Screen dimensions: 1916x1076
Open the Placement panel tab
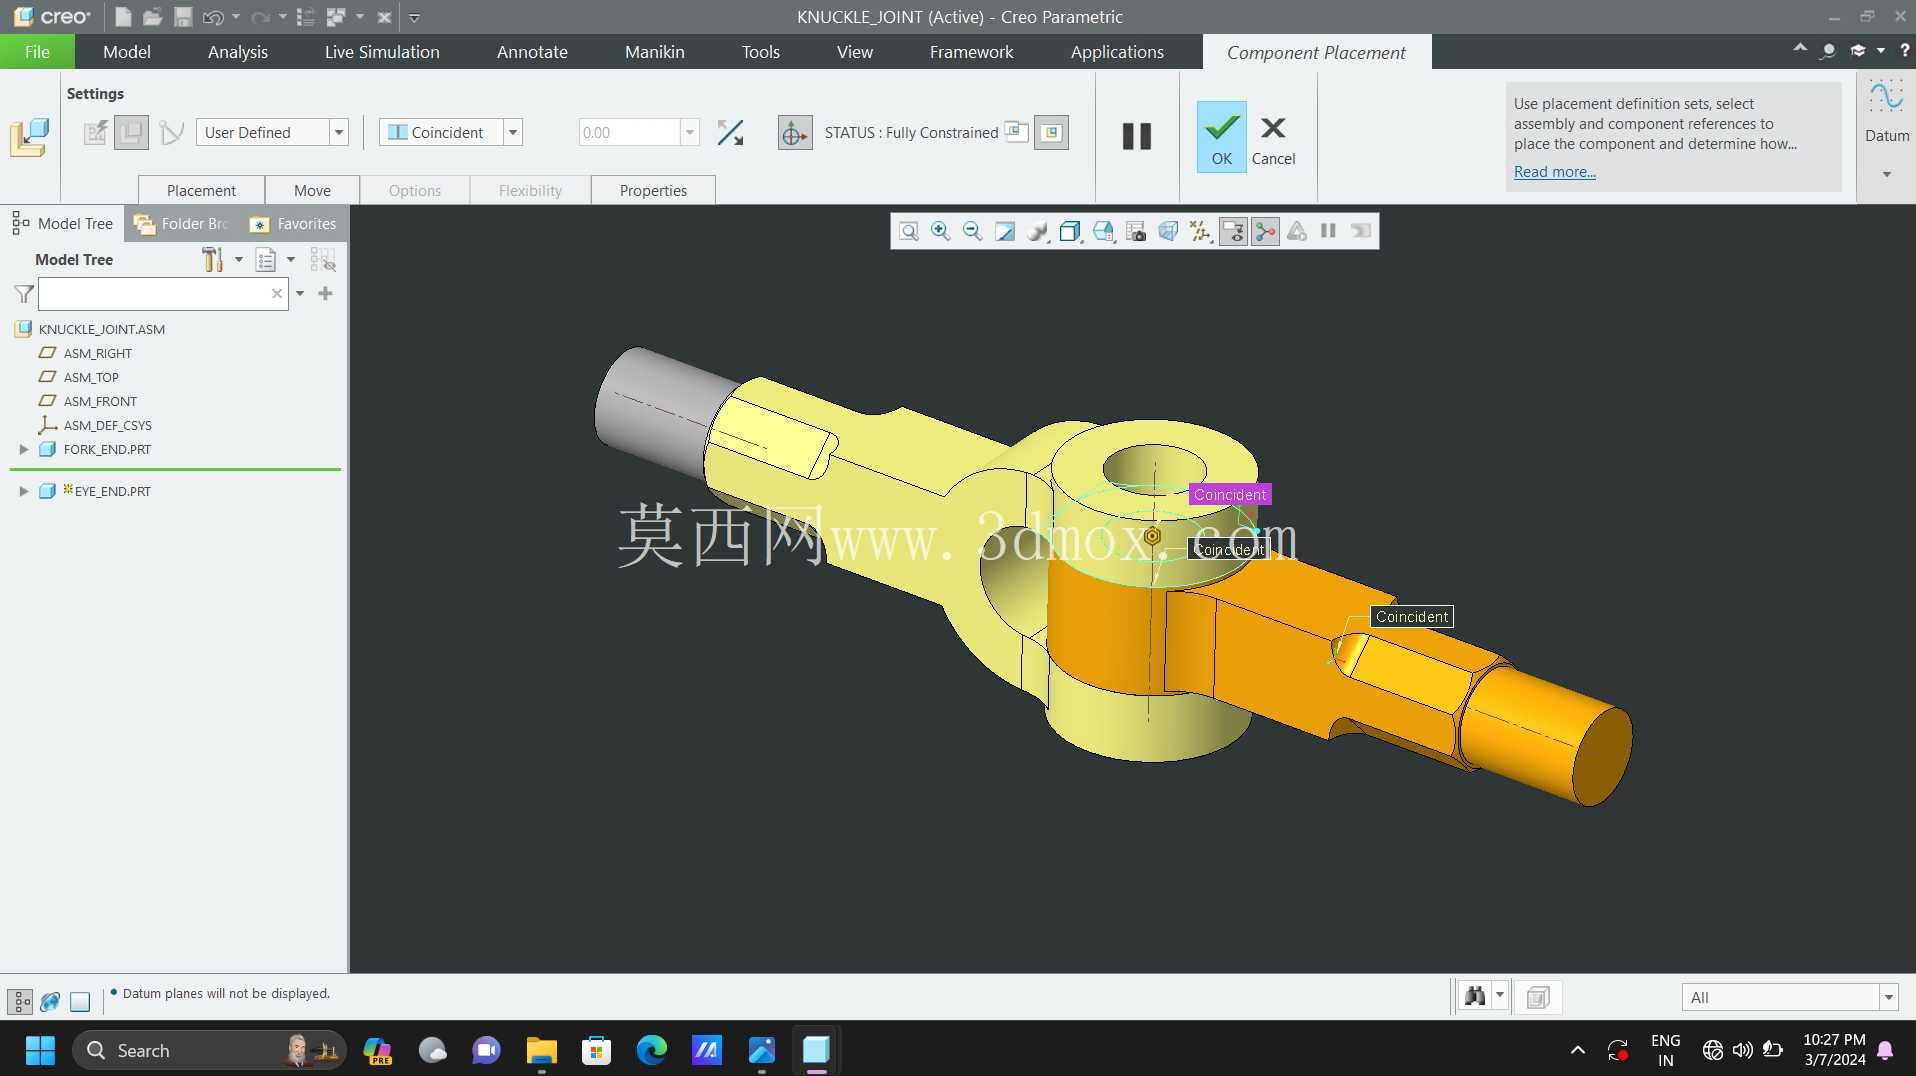coord(201,190)
